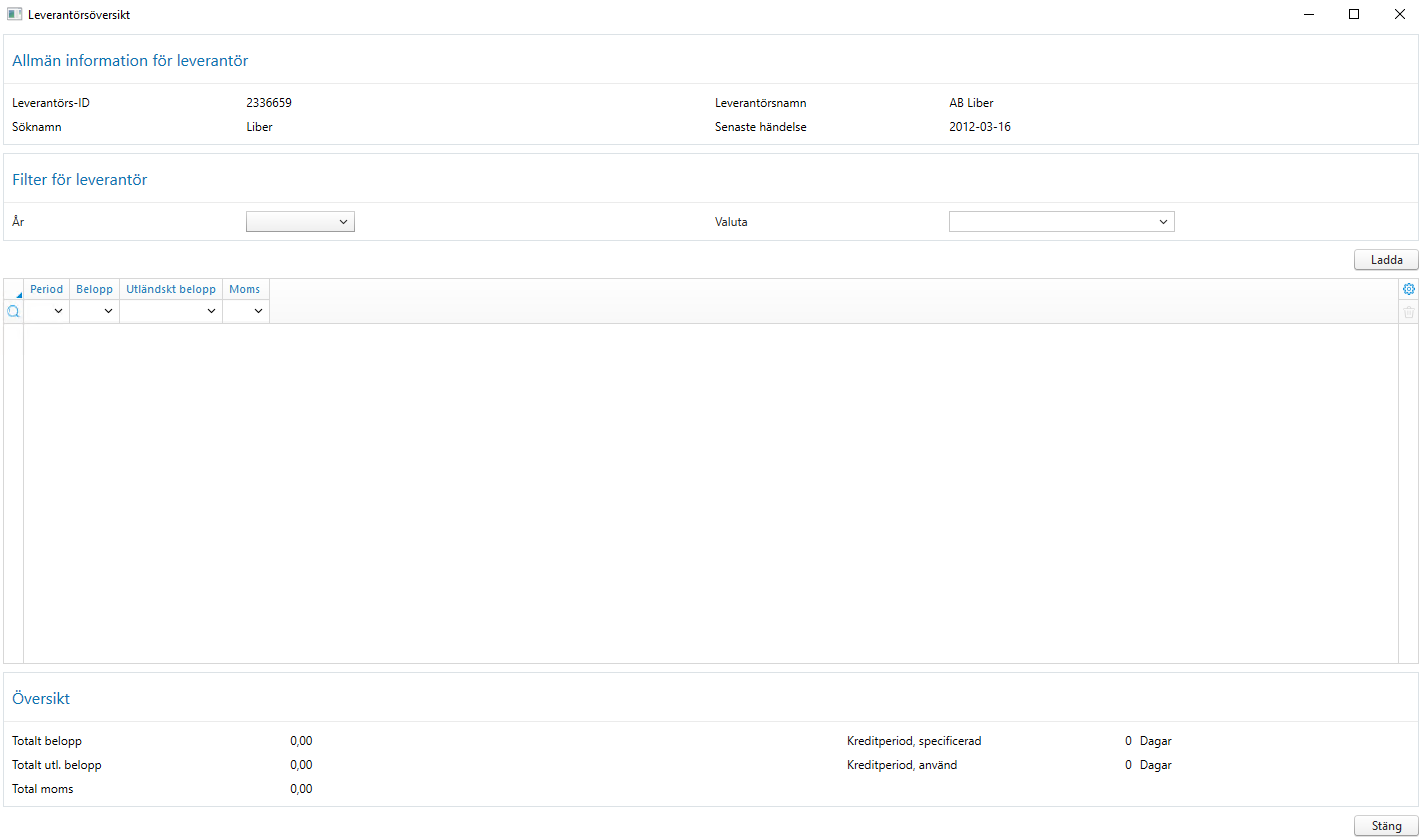Open the Moms column filter dropdown
The width and height of the screenshot is (1422, 837).
260,311
